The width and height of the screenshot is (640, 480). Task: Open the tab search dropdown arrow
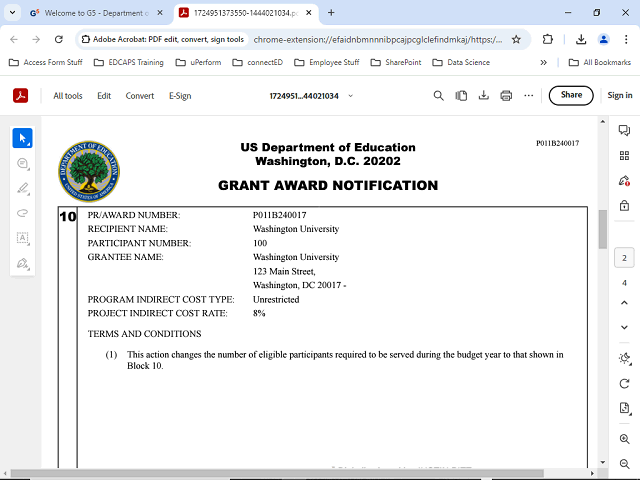[x=13, y=13]
